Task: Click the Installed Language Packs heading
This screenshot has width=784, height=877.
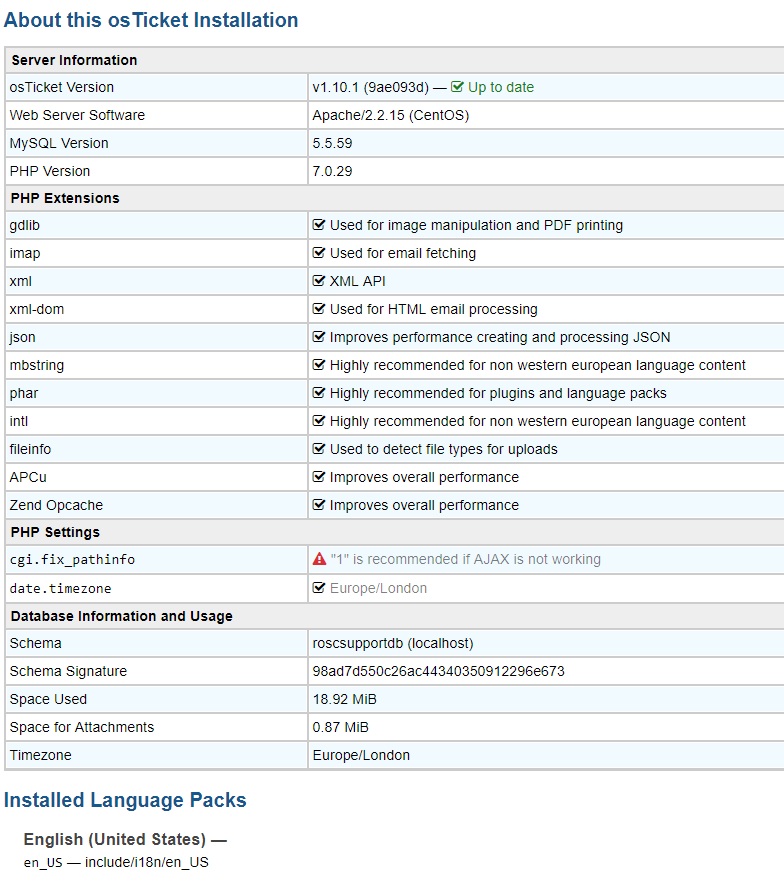Action: pyautogui.click(x=125, y=800)
